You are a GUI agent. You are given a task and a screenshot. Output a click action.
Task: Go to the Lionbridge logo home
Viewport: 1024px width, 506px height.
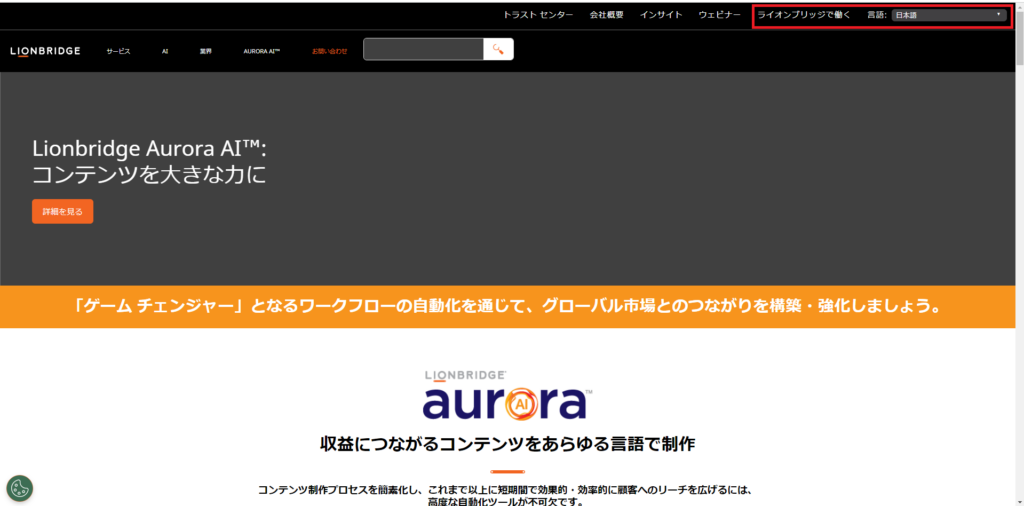coord(45,51)
